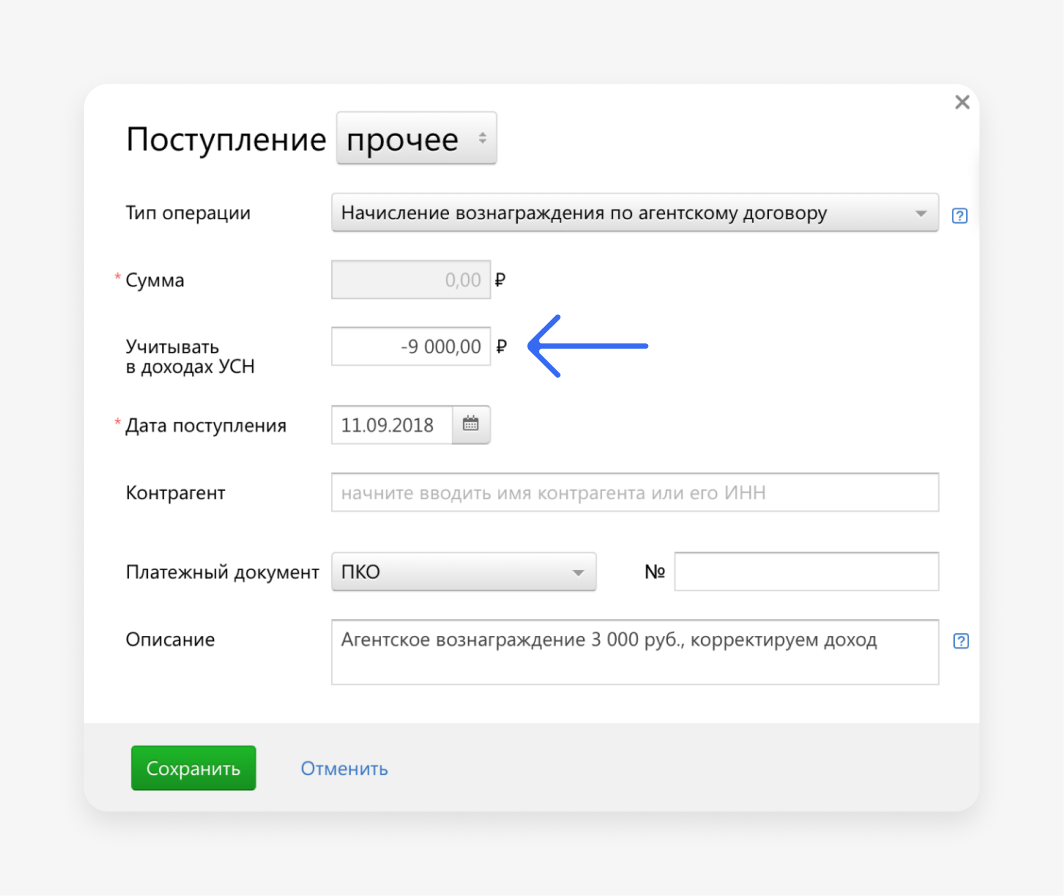Viewport: 1064px width, 896px height.
Task: Click the Контрагент search field
Action: [x=634, y=493]
